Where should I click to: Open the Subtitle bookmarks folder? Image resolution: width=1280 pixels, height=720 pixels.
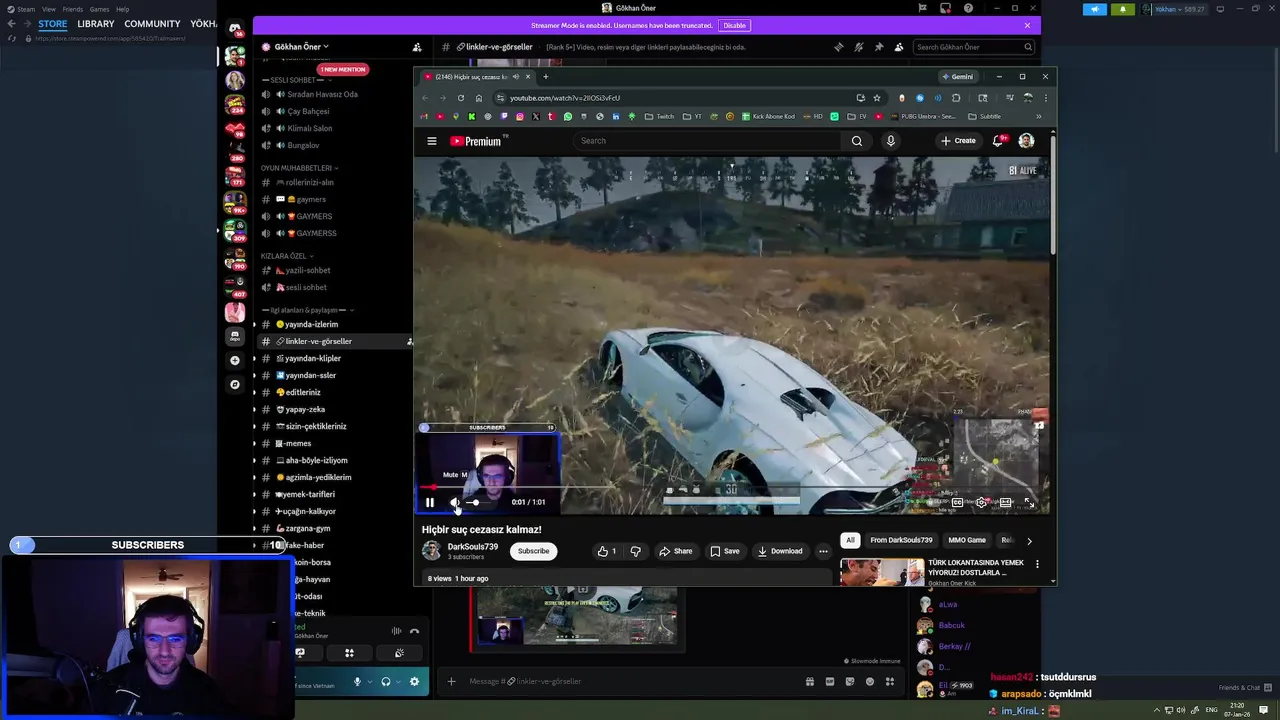(x=985, y=116)
